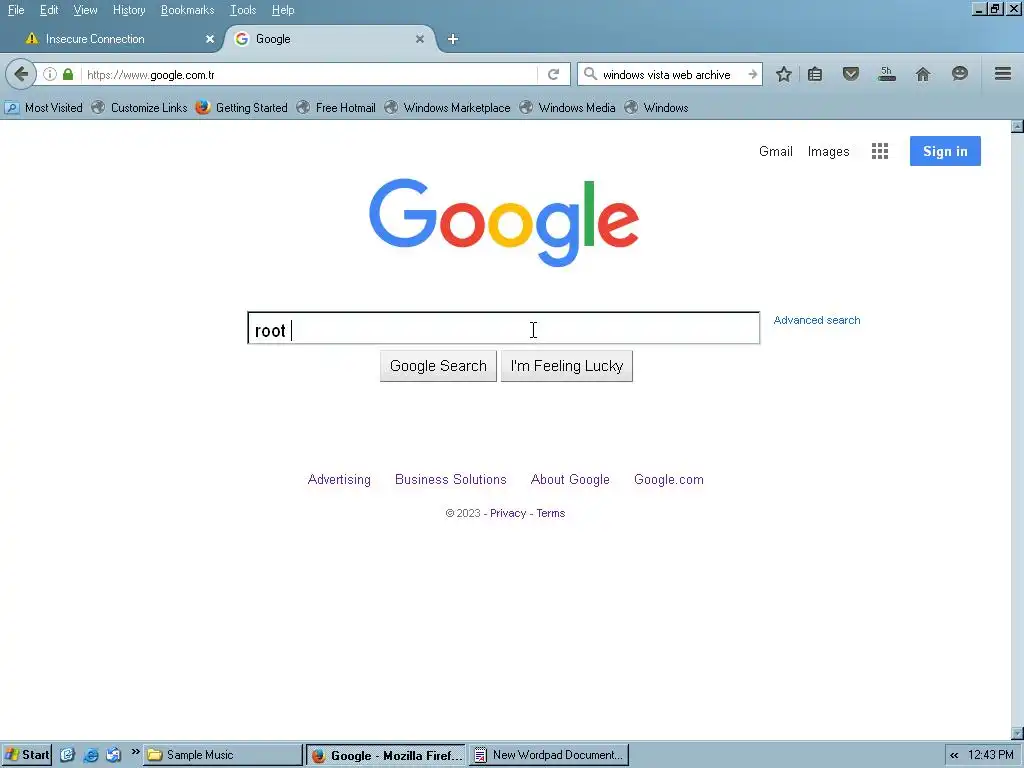The image size is (1024, 768).
Task: Show your bookmarks list icon
Action: point(815,74)
